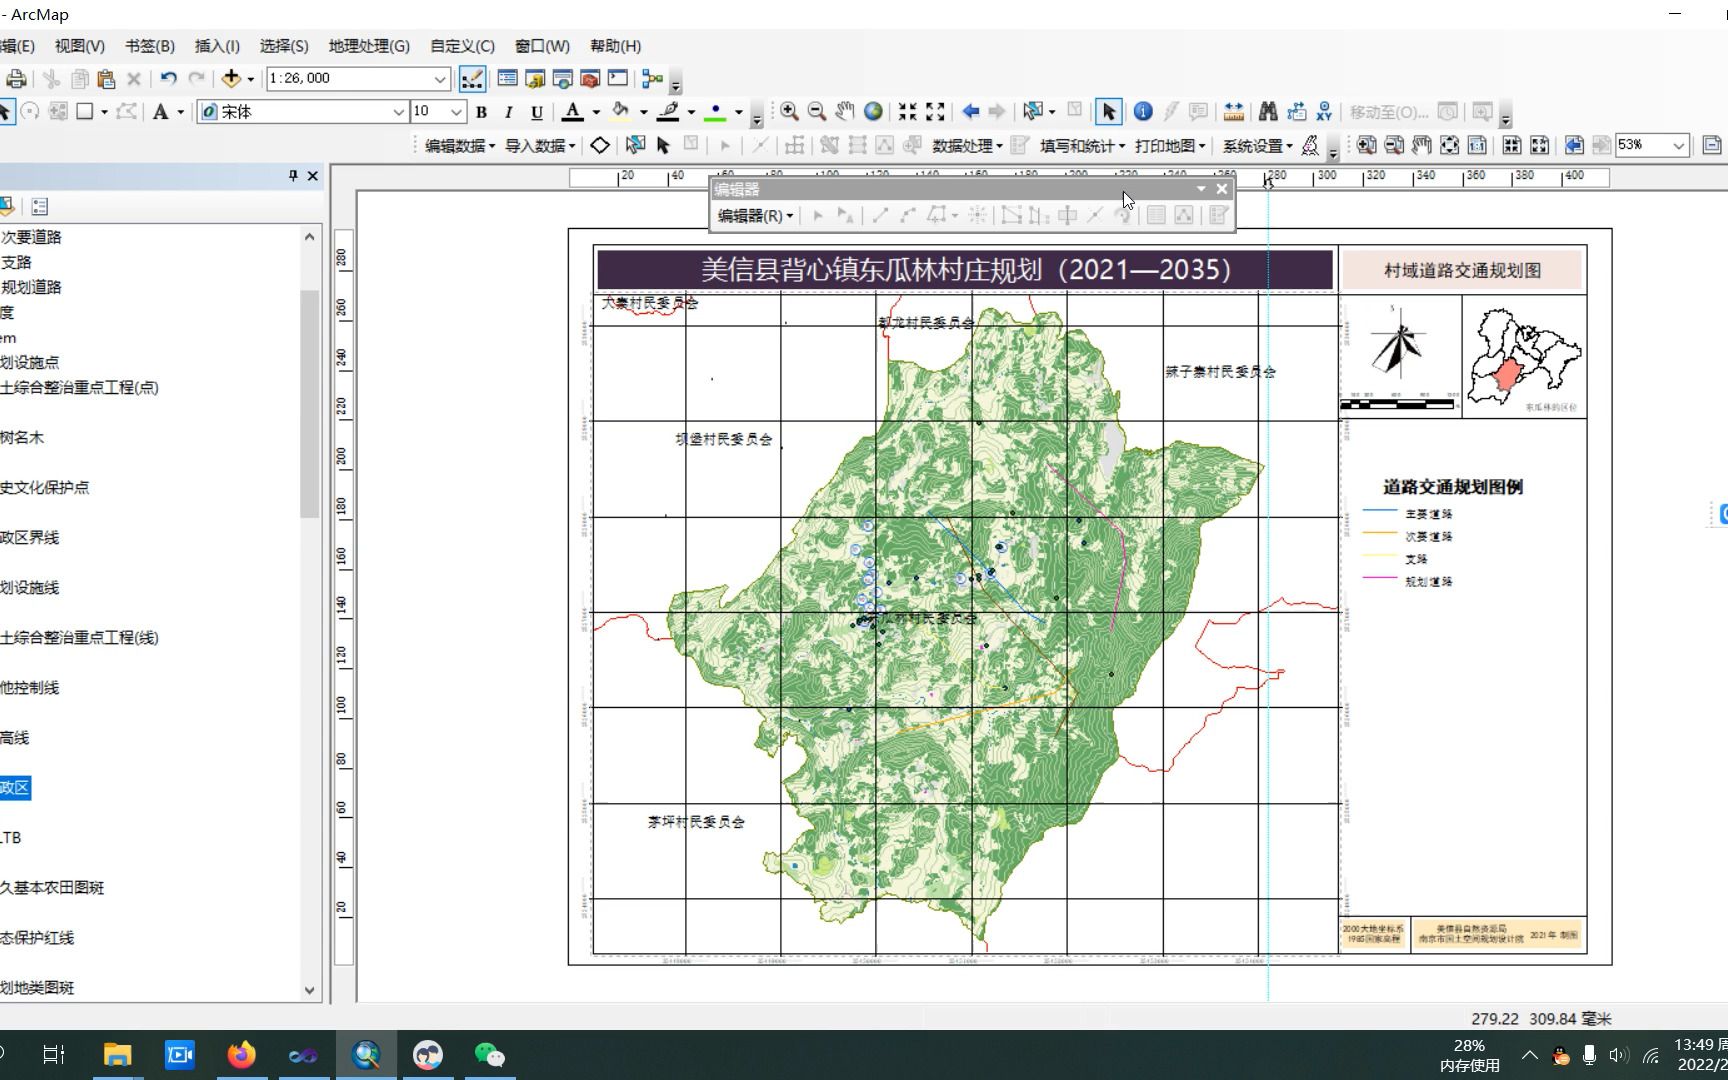Open the 编辑器(R) dropdown menu
The image size is (1728, 1080).
[754, 216]
